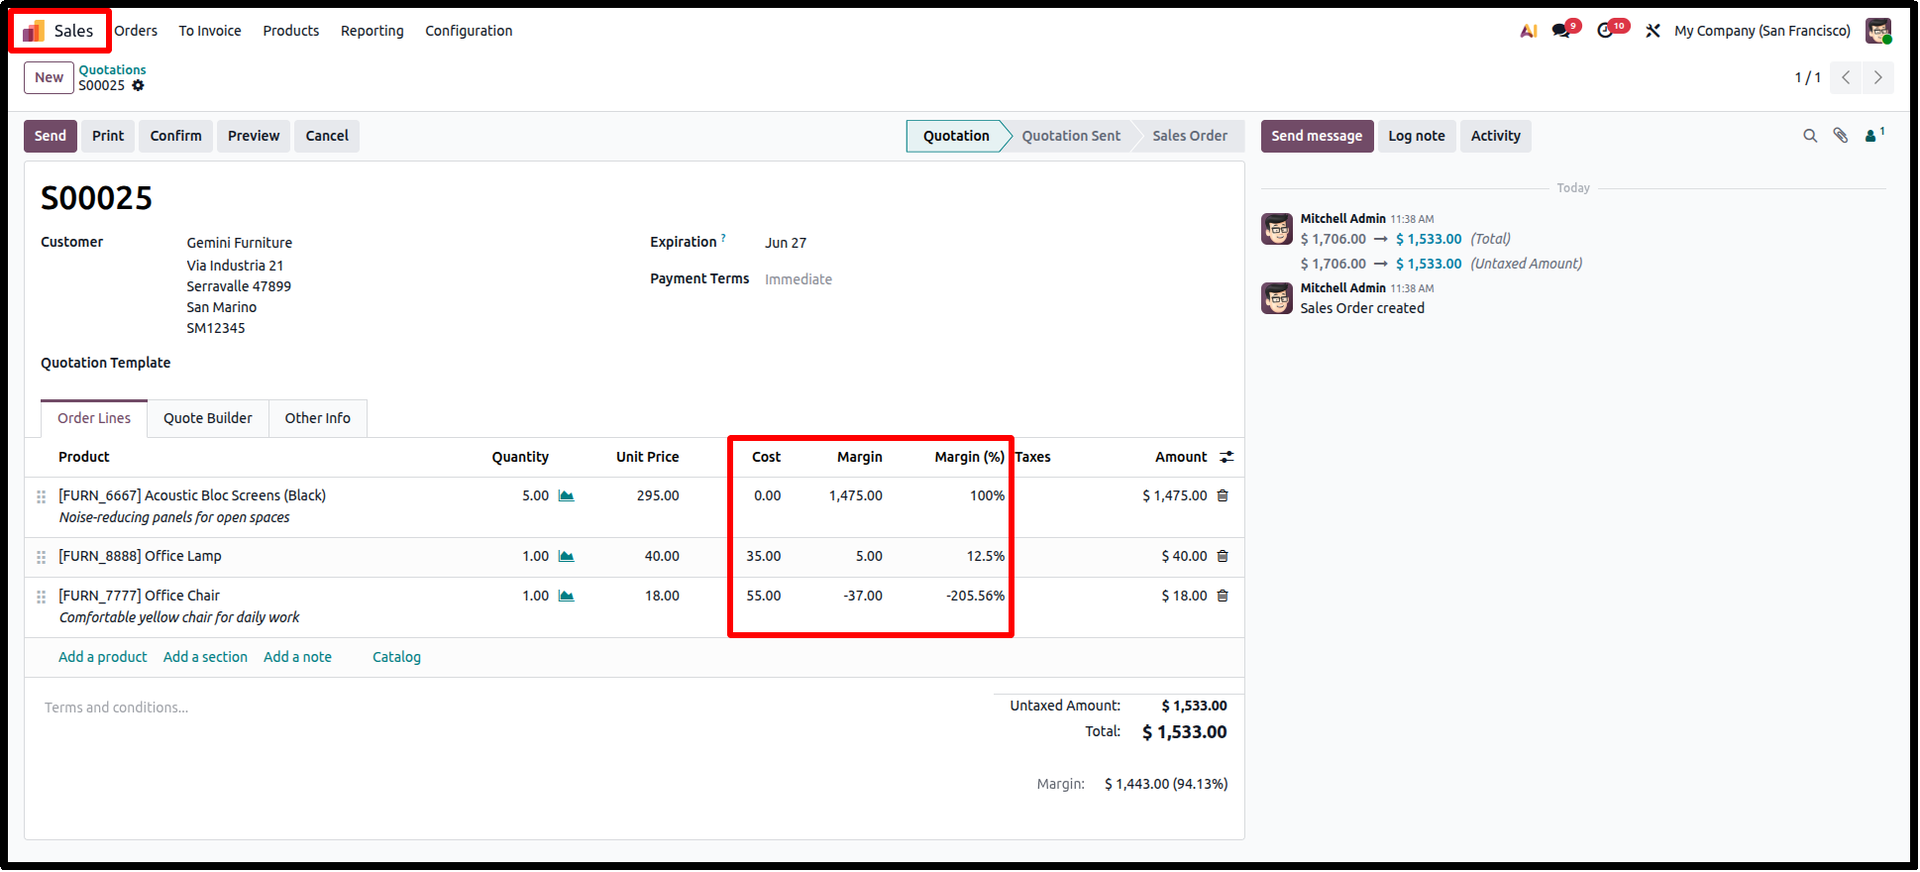Screen dimensions: 1920x872
Task: Click the Terms and conditions field
Action: tap(116, 708)
